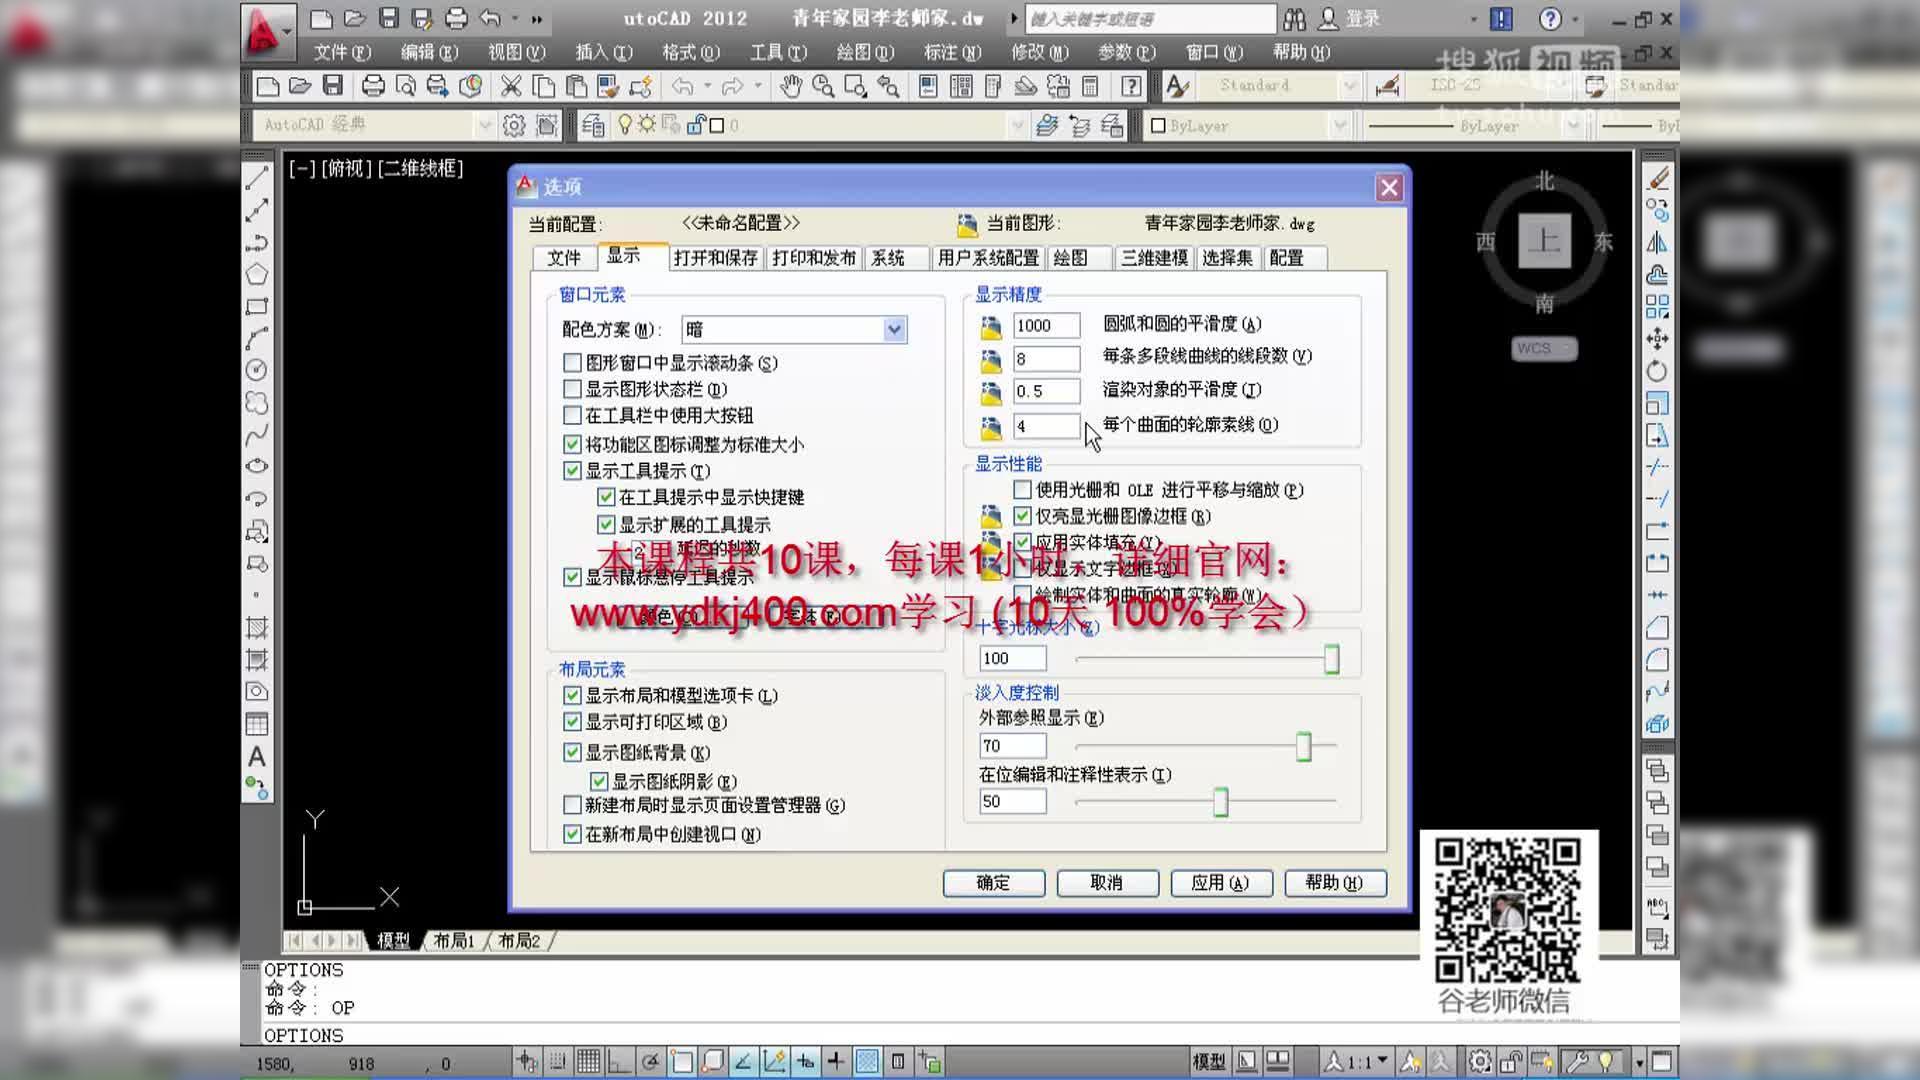Screen dimensions: 1920x1080
Task: Uncheck 图形窗口中显示滚动条 option
Action: (572, 364)
